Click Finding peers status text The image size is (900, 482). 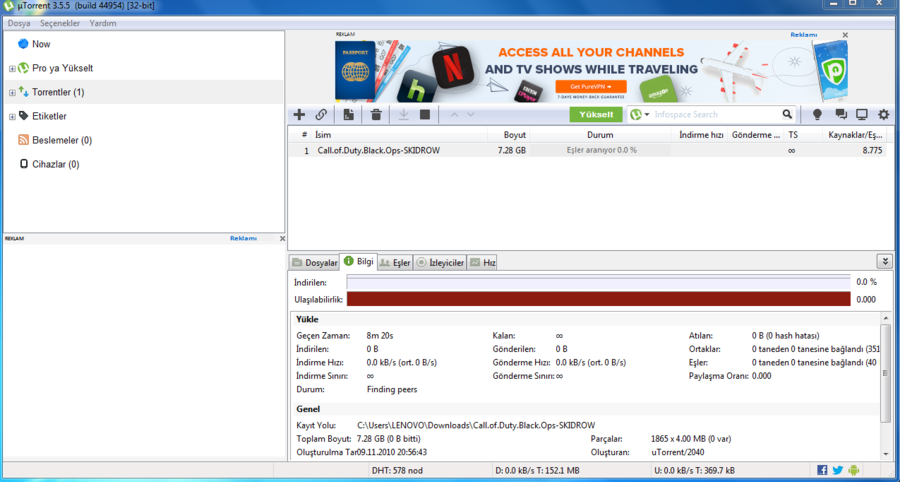coord(392,389)
